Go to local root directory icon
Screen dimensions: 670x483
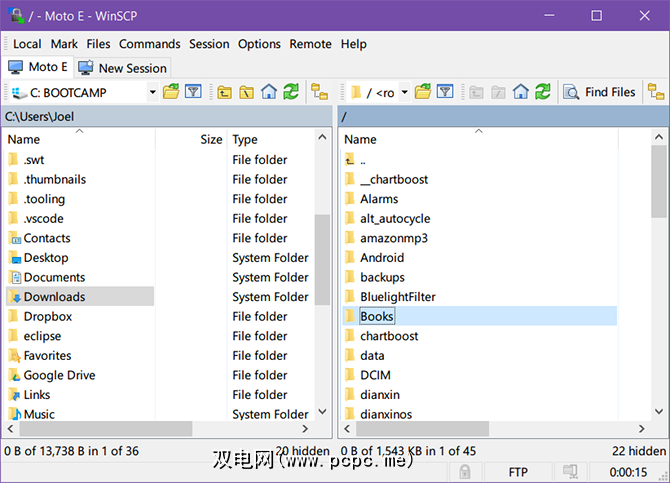246,92
